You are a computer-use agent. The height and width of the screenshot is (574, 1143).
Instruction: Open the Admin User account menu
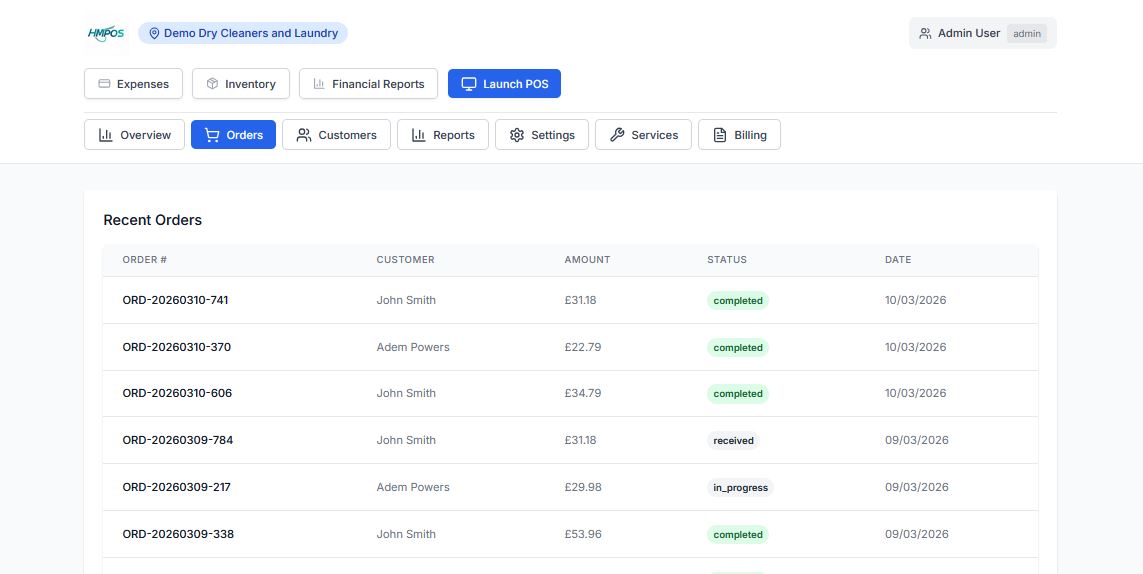click(983, 33)
